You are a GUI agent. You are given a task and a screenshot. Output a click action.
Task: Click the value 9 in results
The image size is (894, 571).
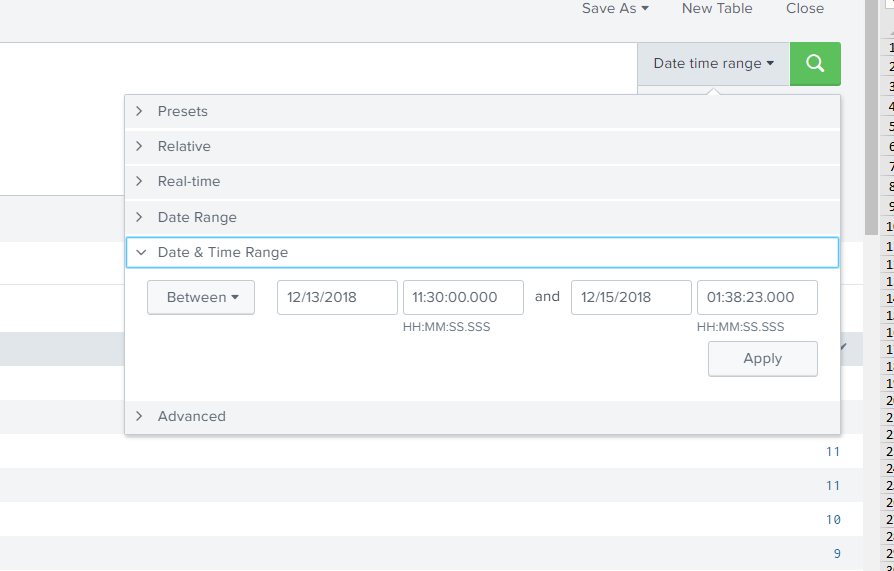[x=837, y=553]
